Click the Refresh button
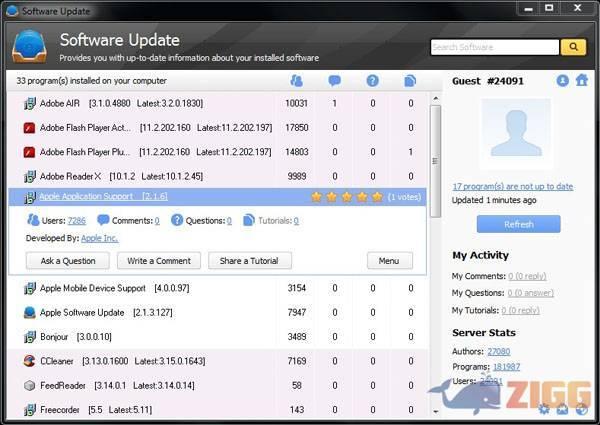Viewport: 600px width, 425px height. point(518,224)
